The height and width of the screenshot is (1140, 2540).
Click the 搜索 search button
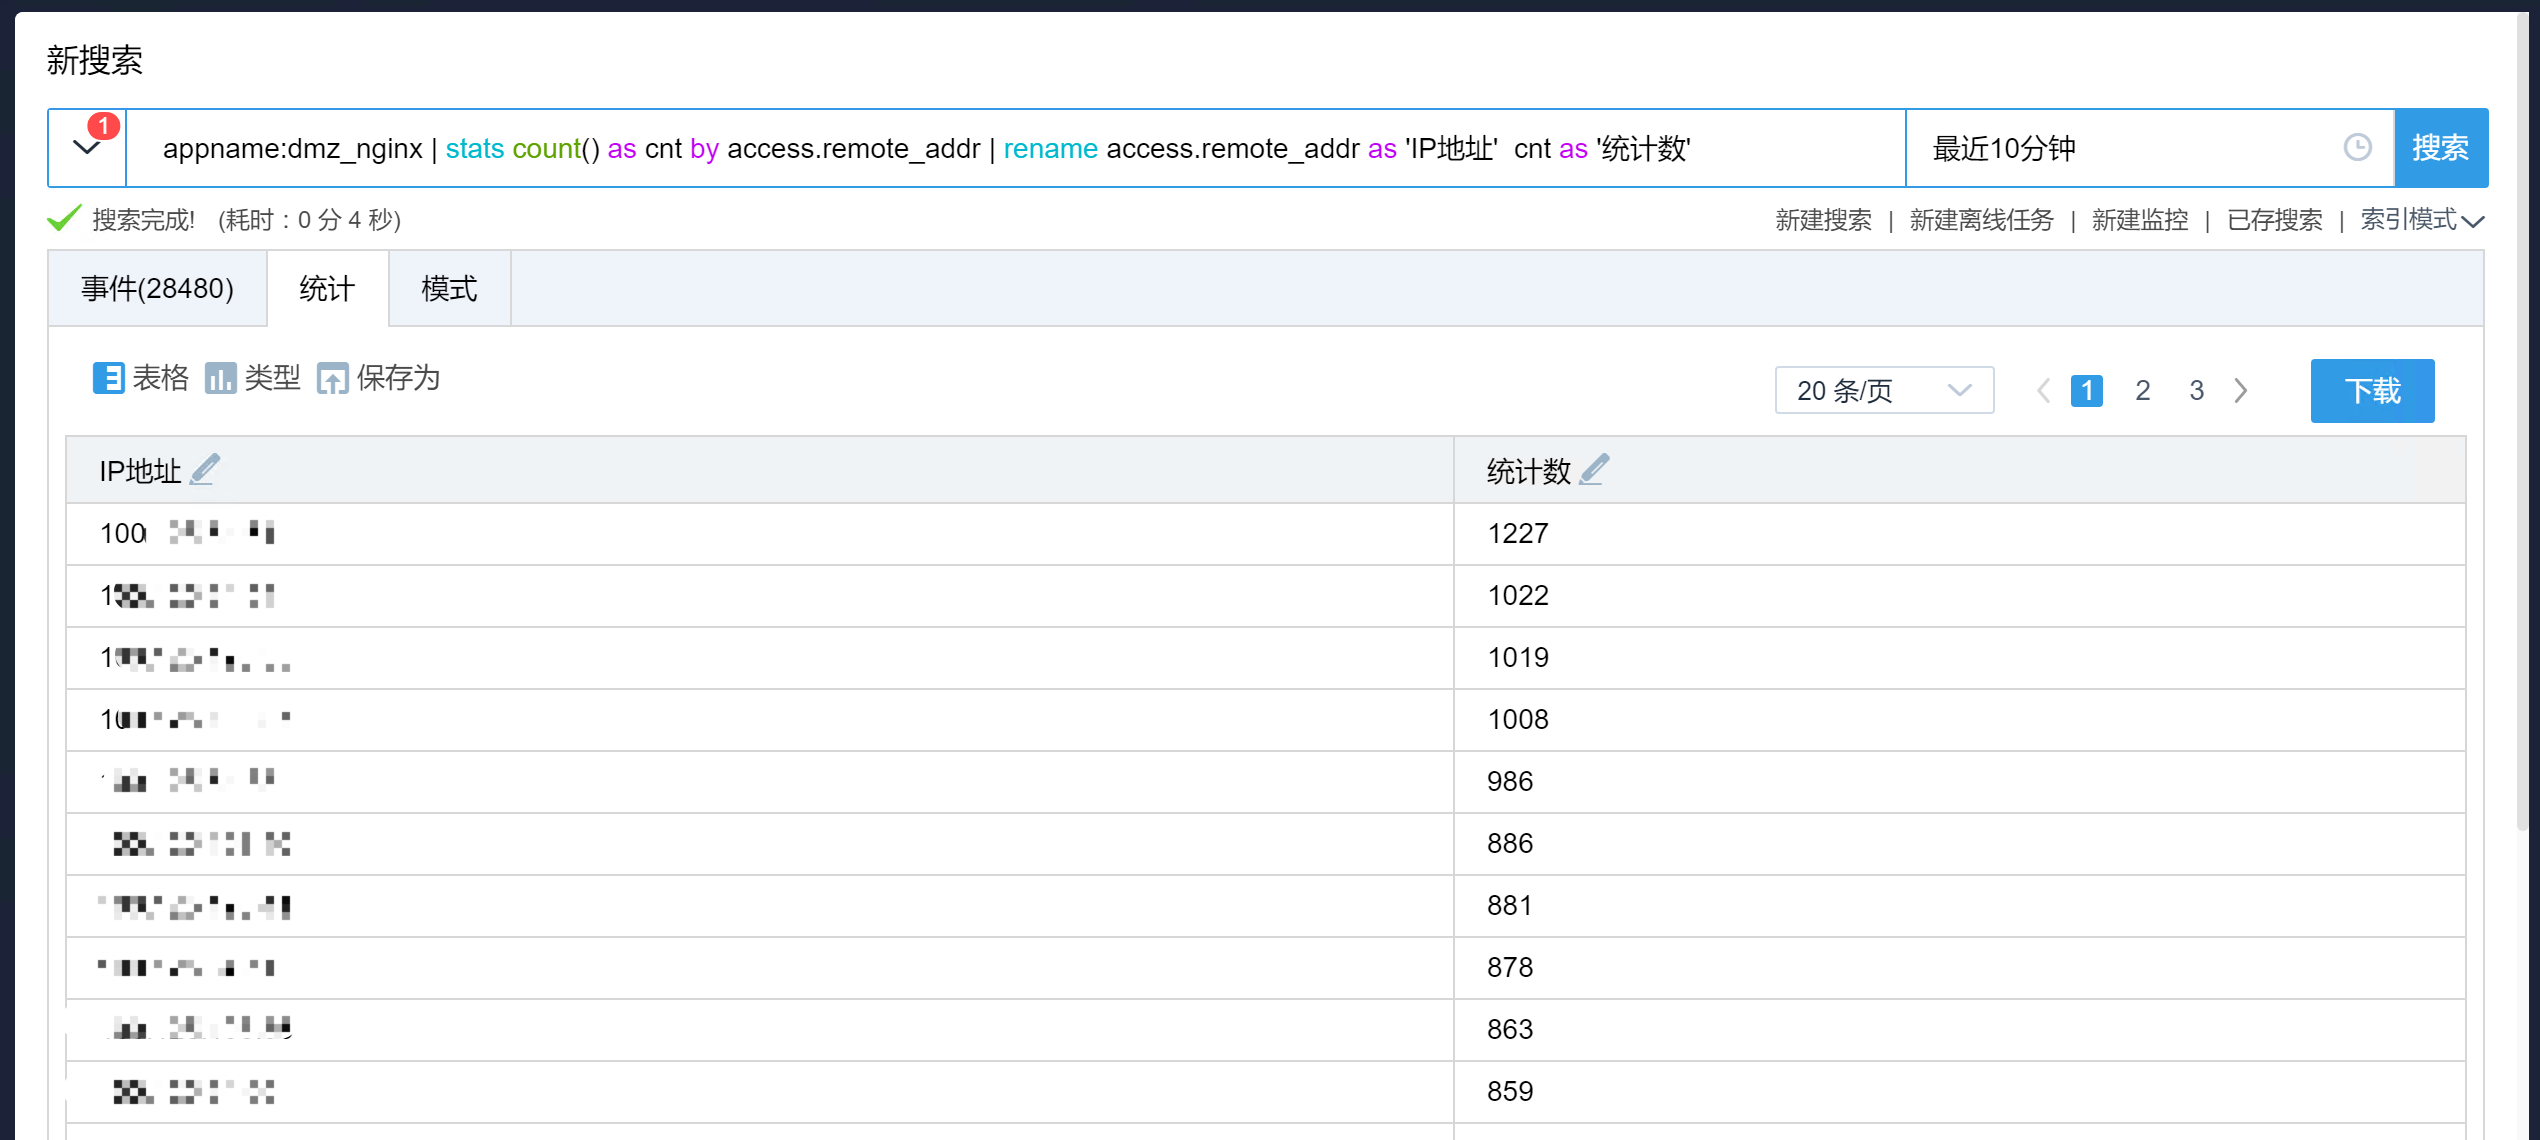(x=2441, y=147)
